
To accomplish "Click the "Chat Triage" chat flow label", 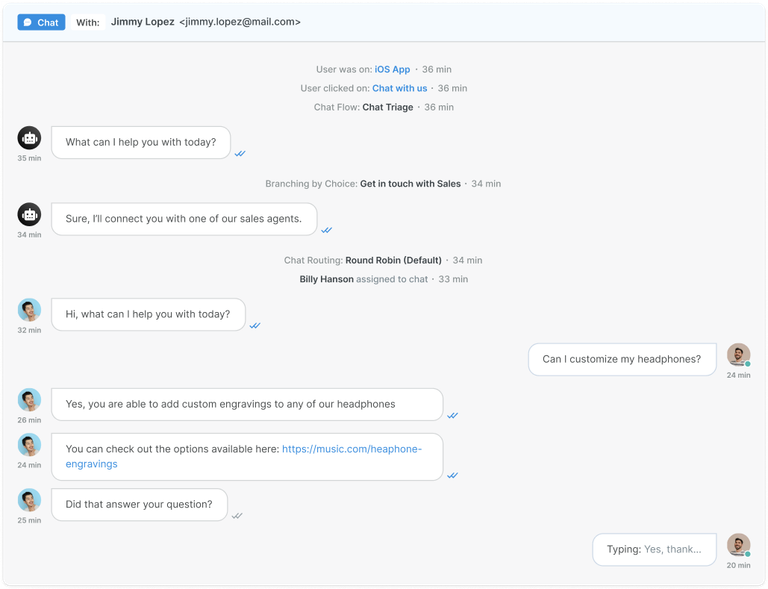I will [x=387, y=107].
